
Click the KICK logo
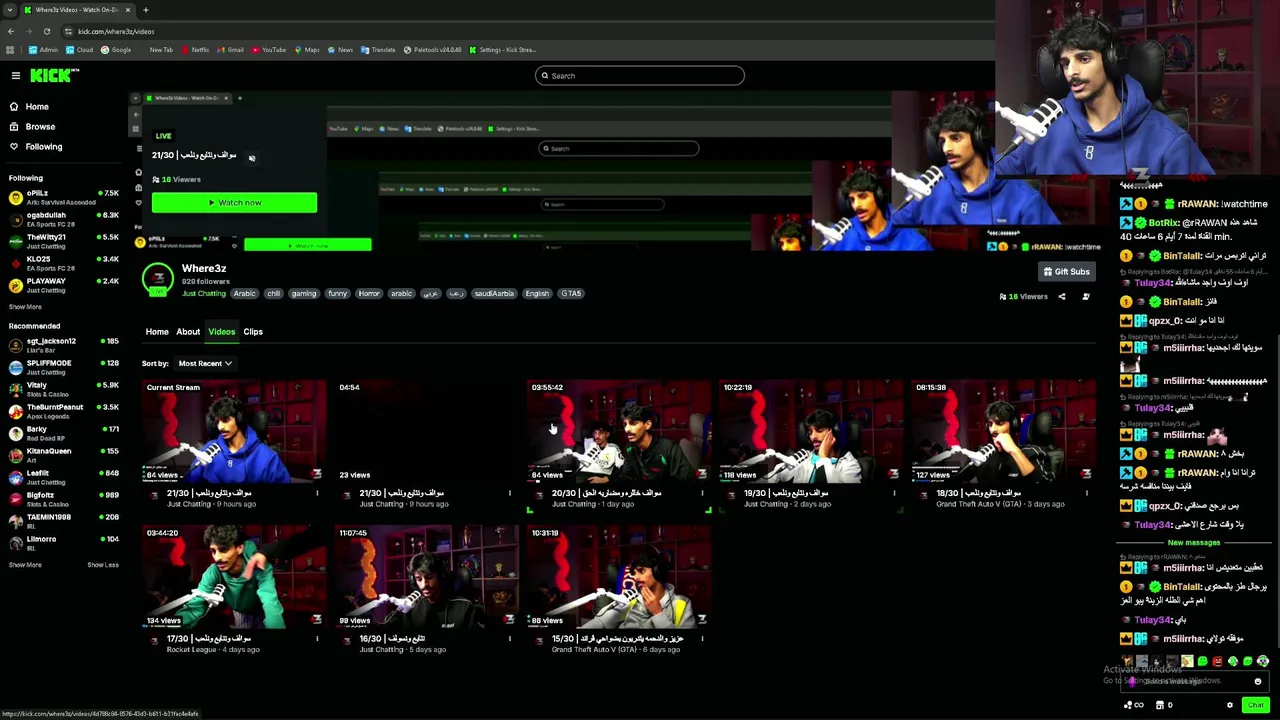coord(54,75)
